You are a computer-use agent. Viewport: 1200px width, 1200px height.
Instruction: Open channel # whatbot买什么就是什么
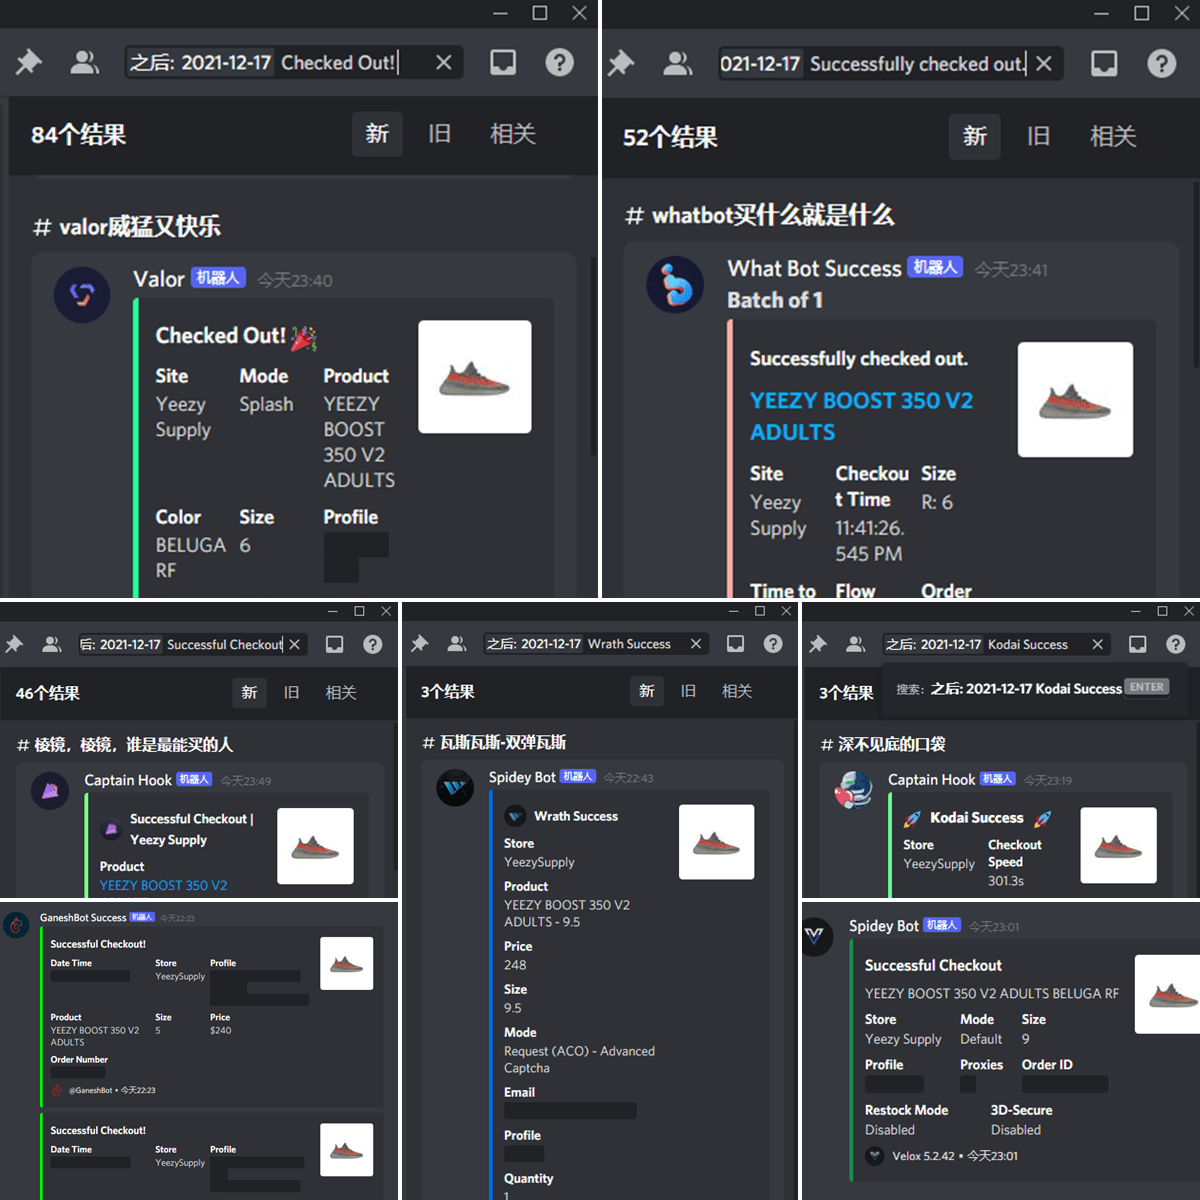tap(759, 215)
